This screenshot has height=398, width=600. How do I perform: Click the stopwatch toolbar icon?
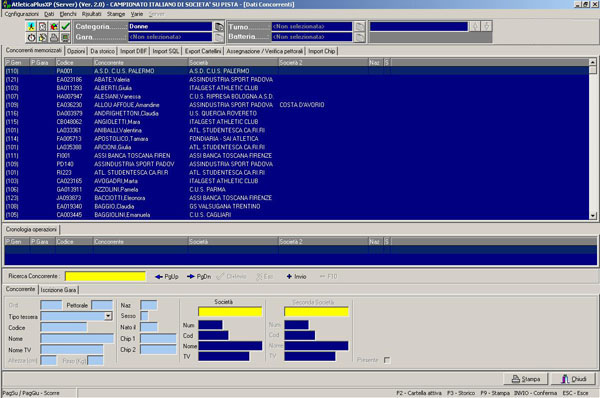[31, 37]
